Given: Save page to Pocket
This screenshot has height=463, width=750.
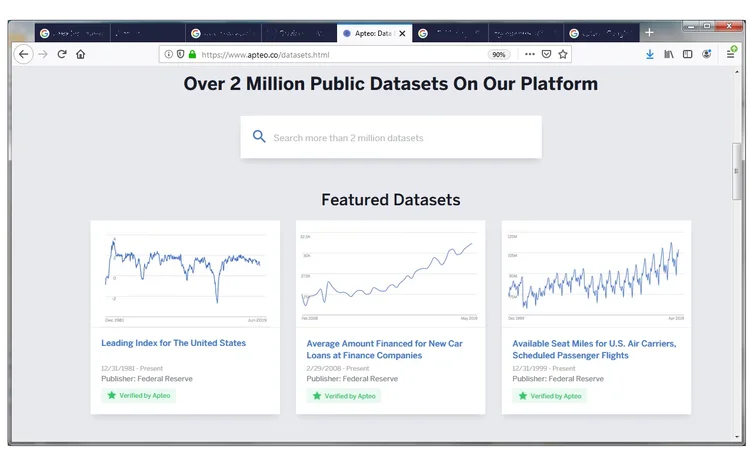Looking at the screenshot, I should (x=546, y=55).
